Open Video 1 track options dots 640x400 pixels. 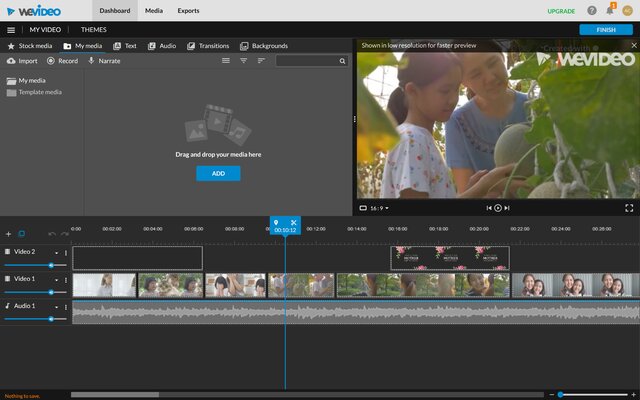click(x=66, y=280)
